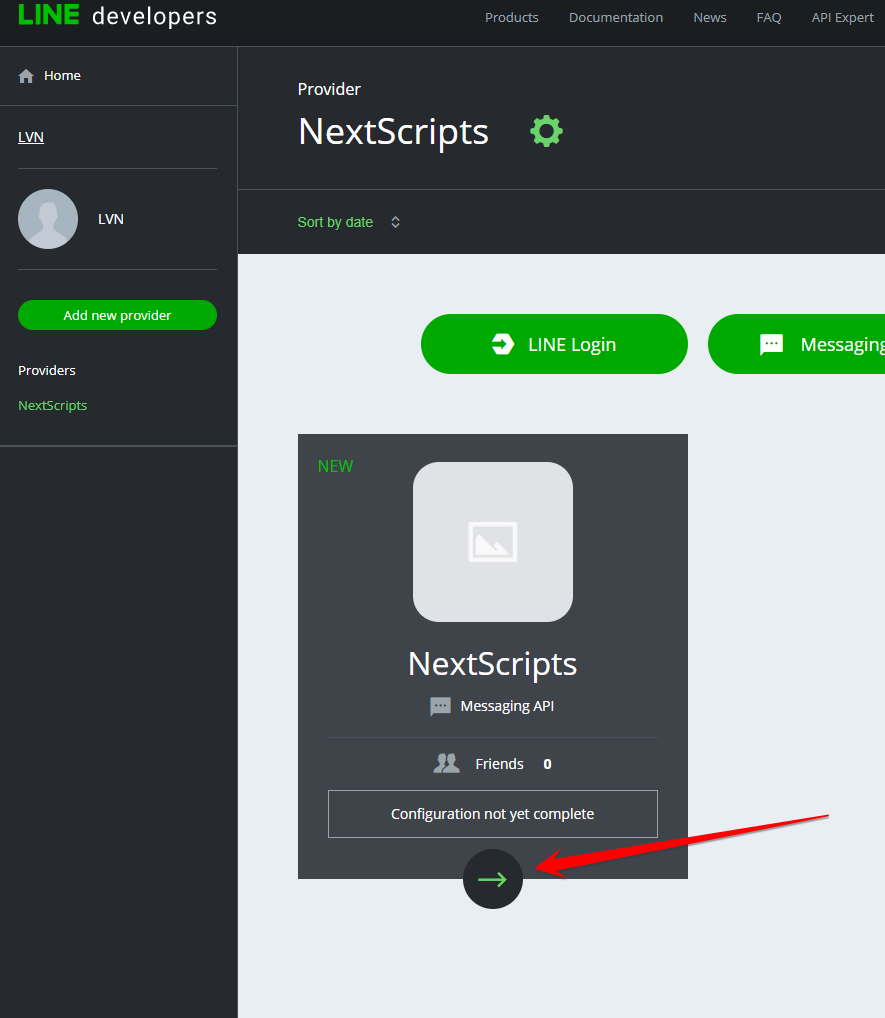
Task: Open the API Expert page
Action: 842,18
